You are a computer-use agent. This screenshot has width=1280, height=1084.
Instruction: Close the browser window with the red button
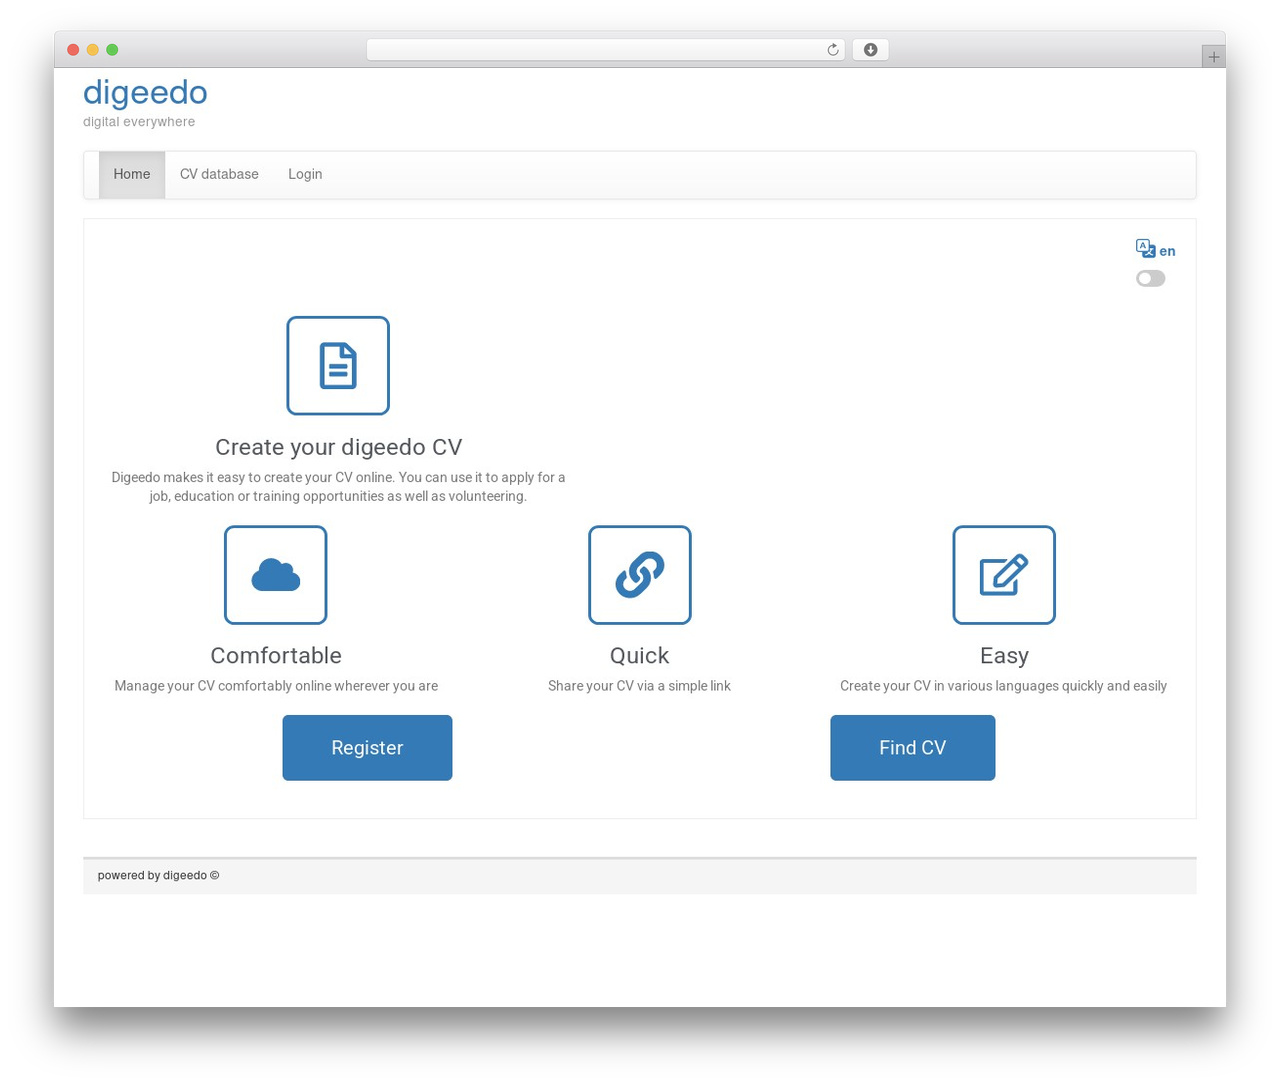click(73, 50)
